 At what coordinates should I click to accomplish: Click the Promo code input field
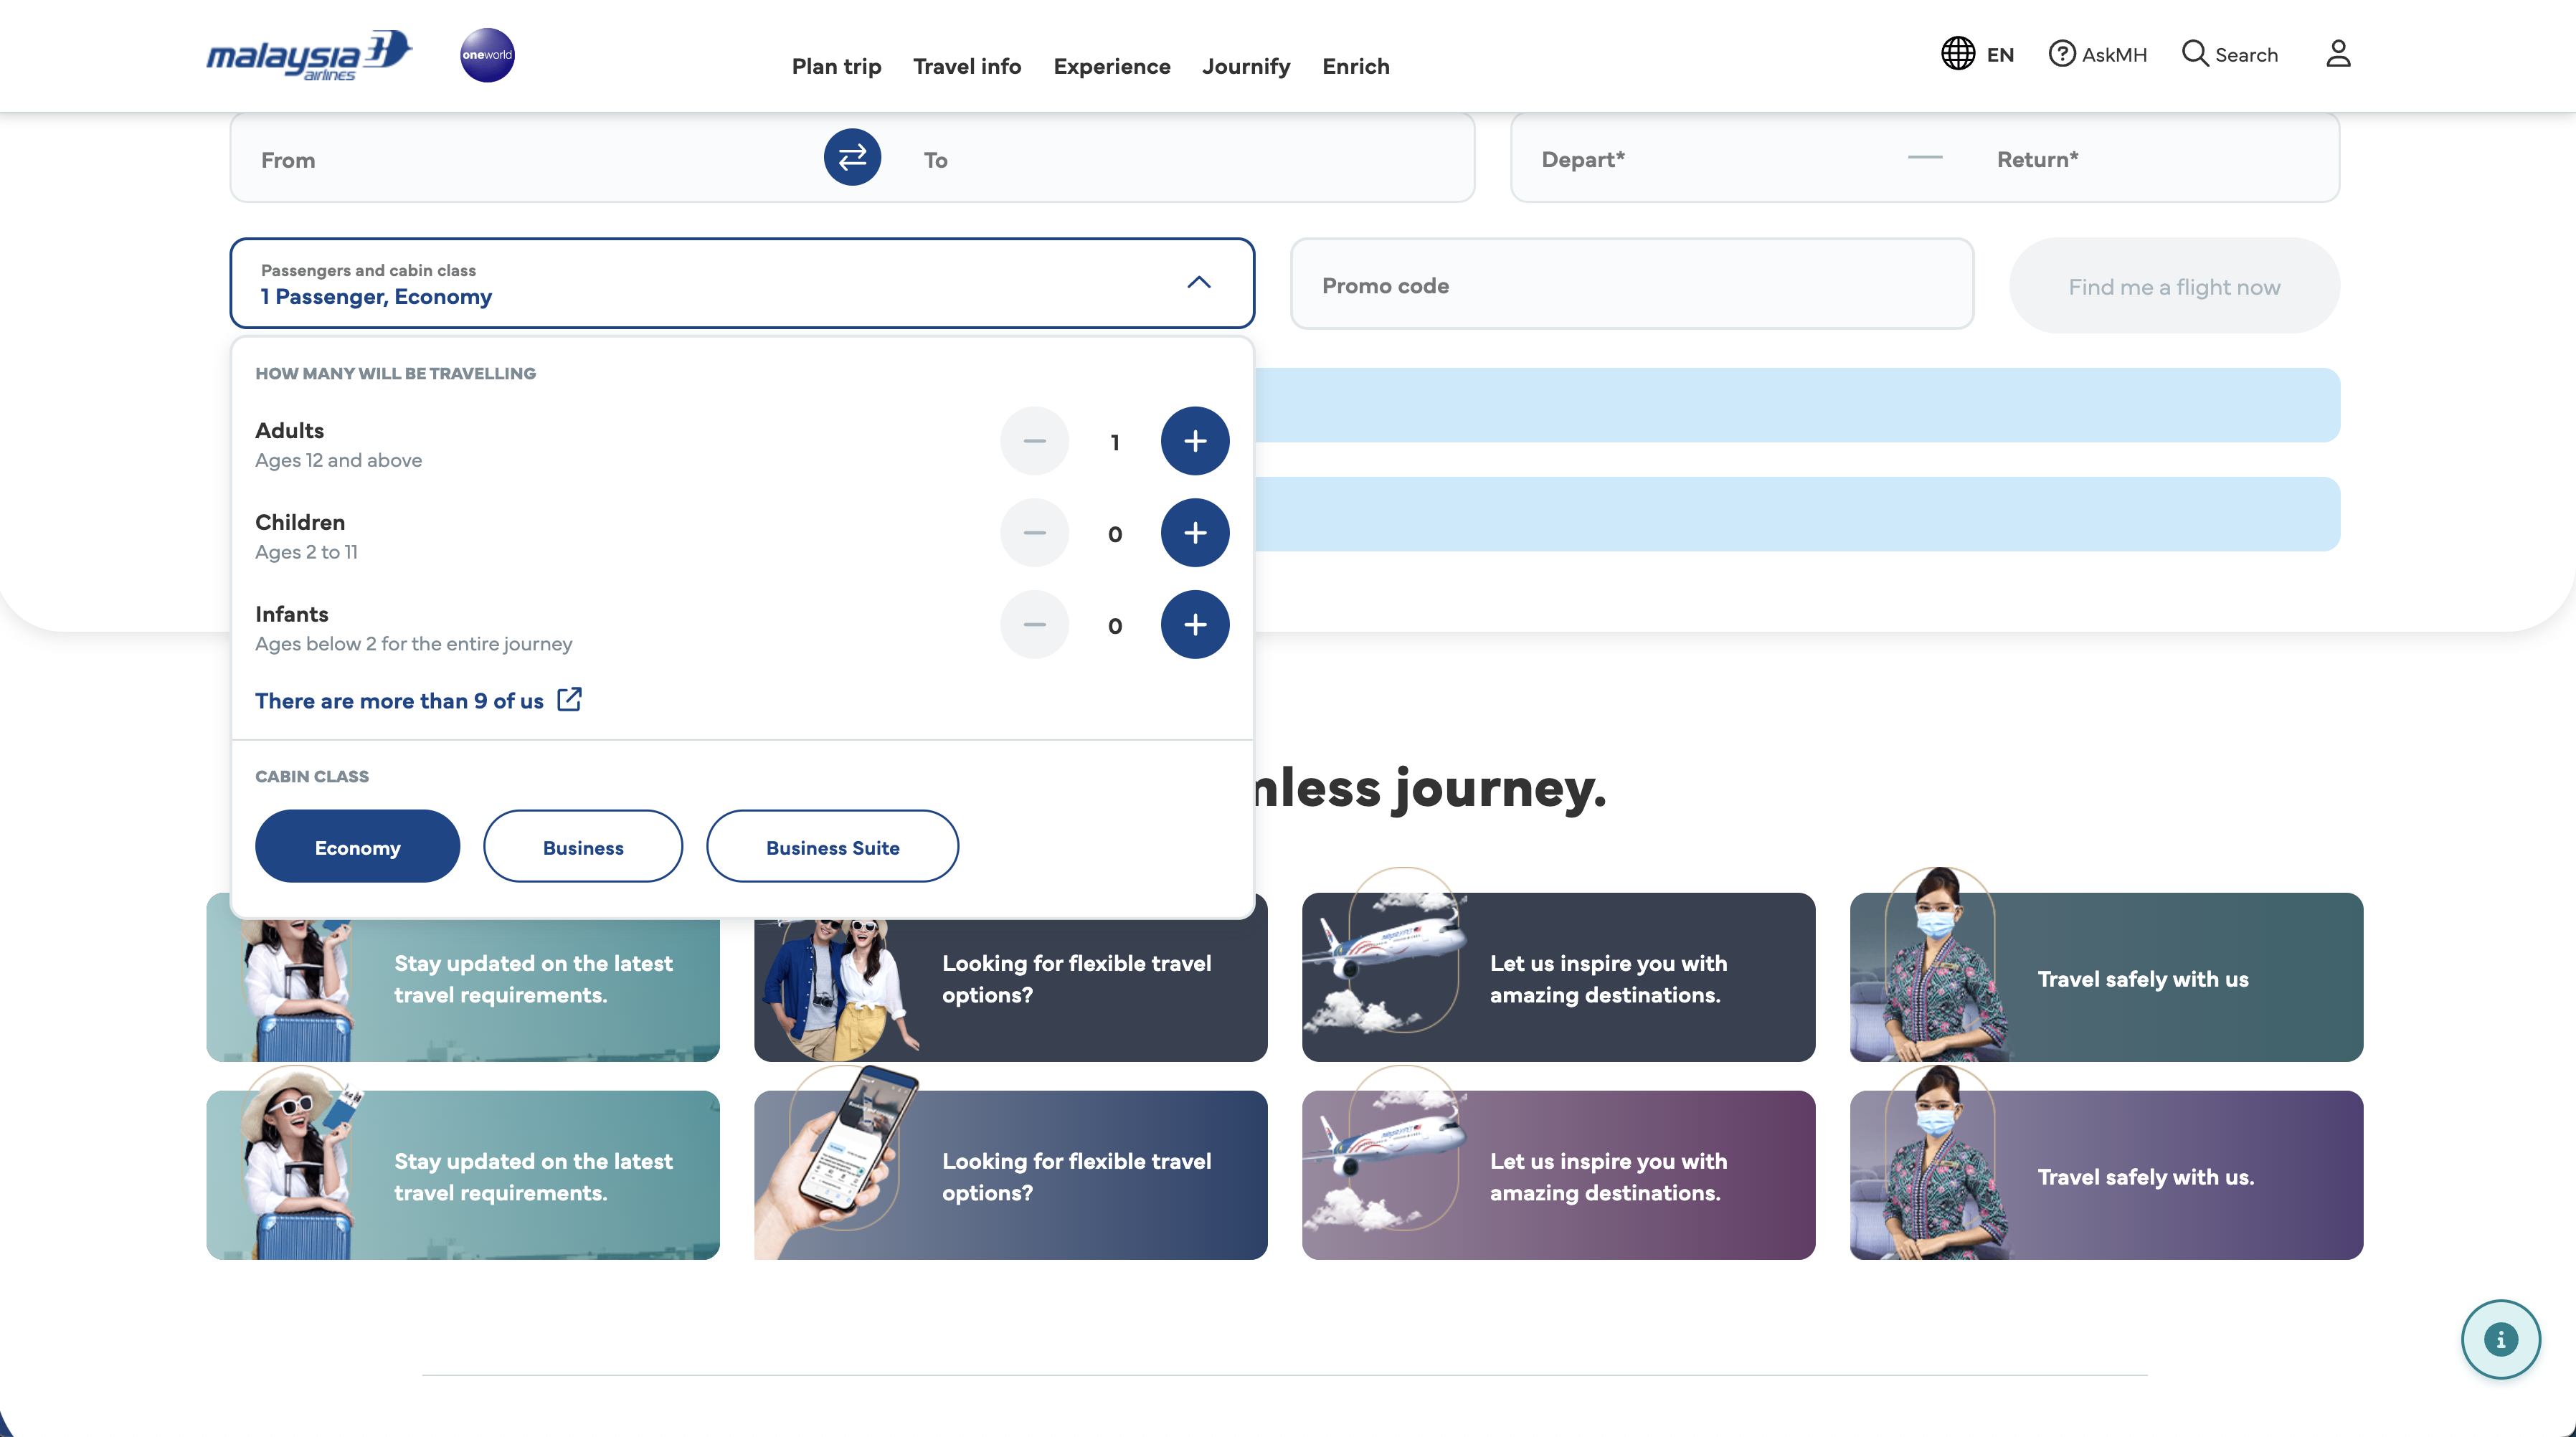(1631, 285)
